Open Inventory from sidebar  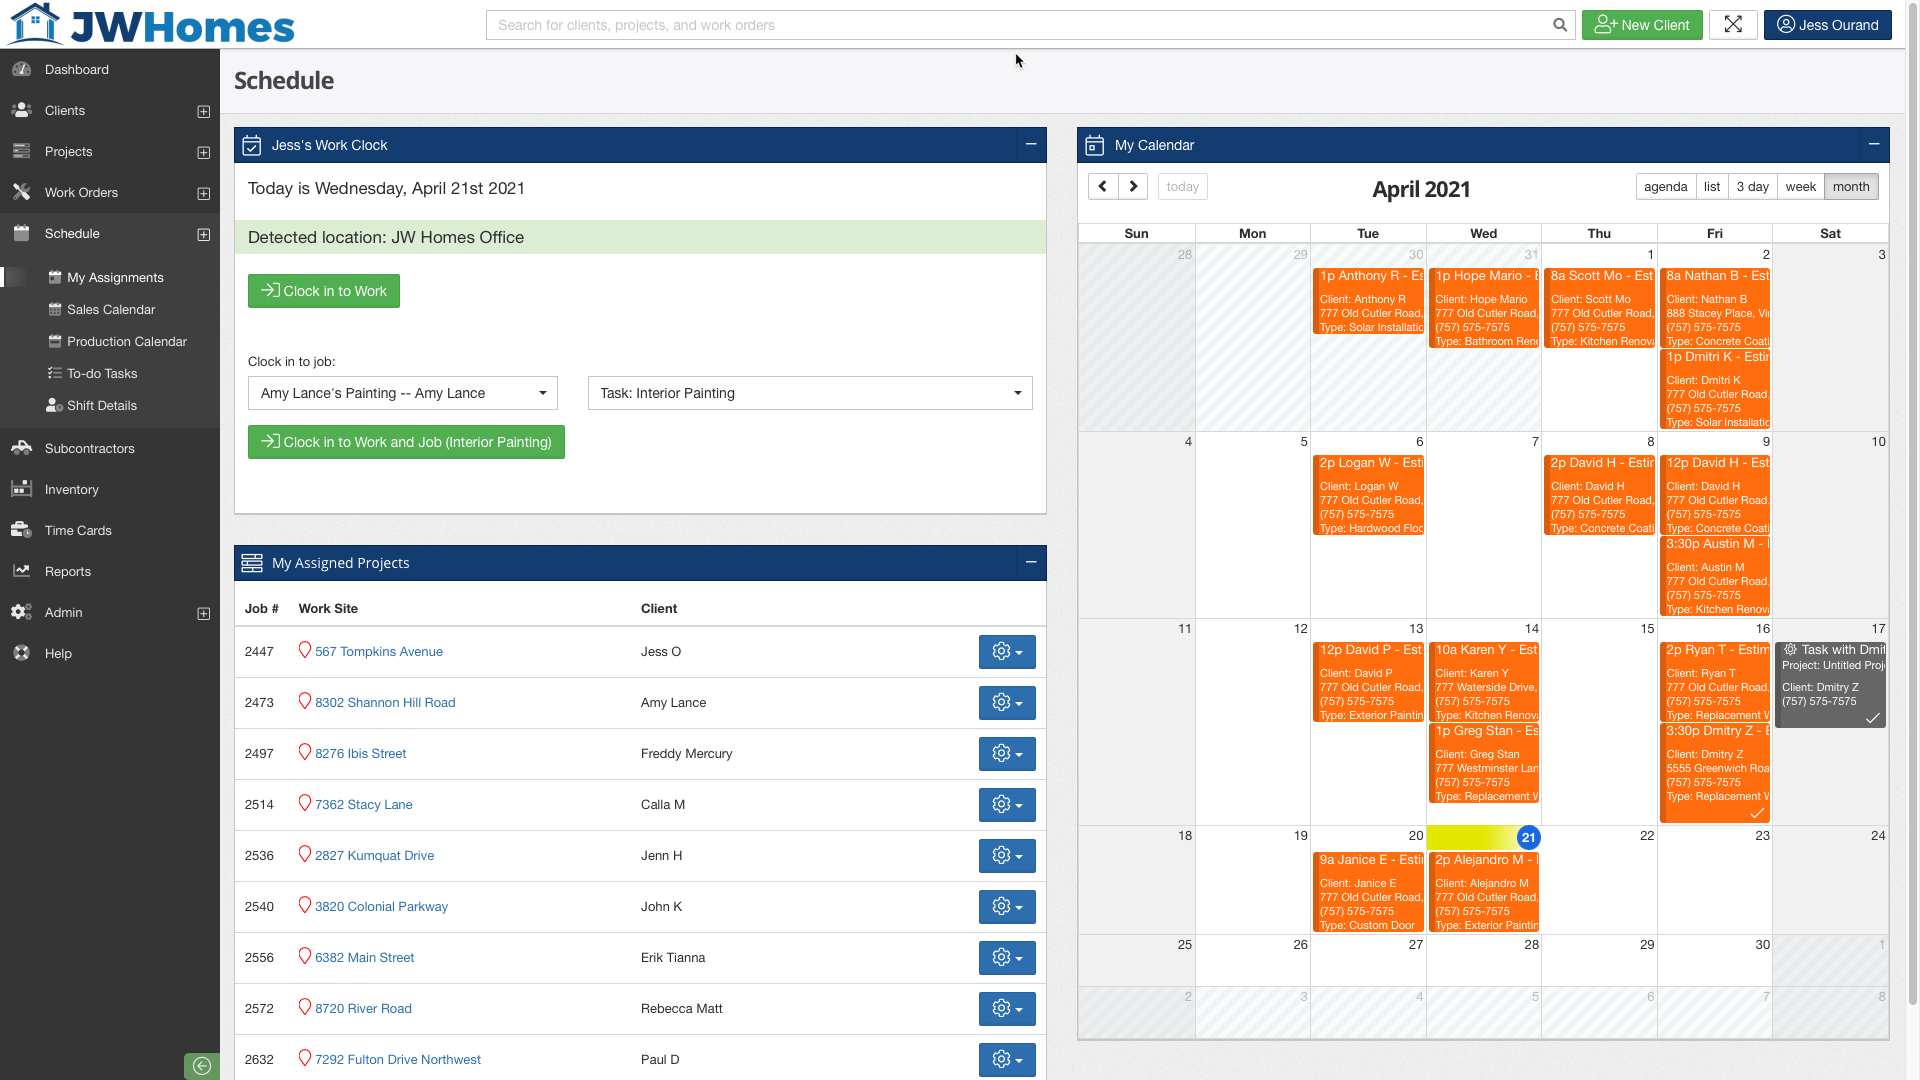[71, 489]
